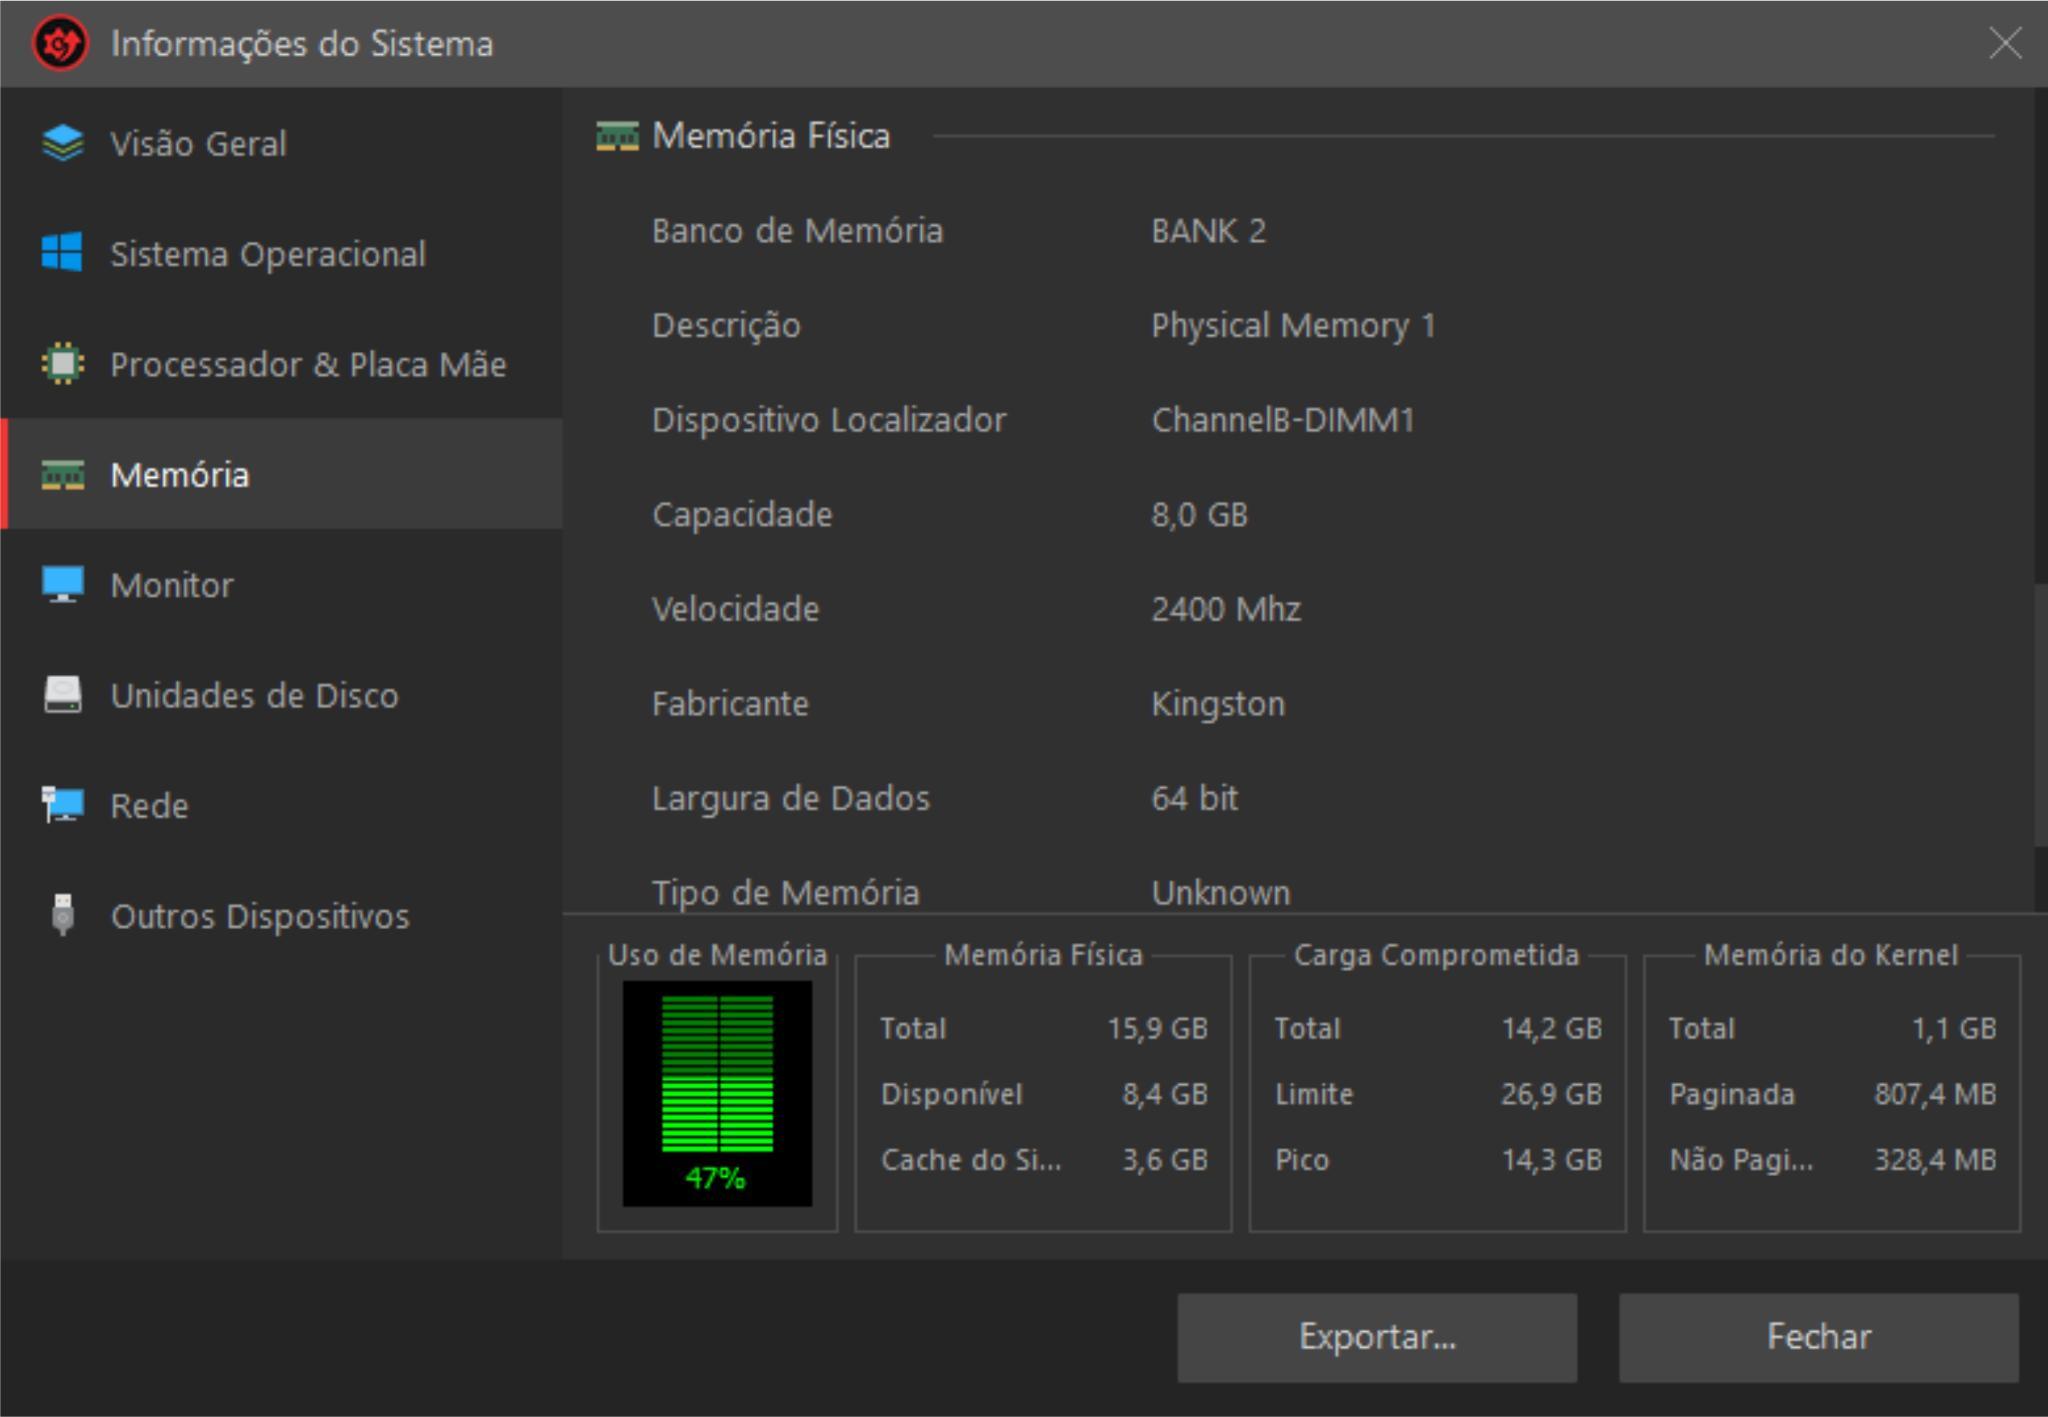
Task: Open Outros Dispositivos section
Action: click(281, 915)
